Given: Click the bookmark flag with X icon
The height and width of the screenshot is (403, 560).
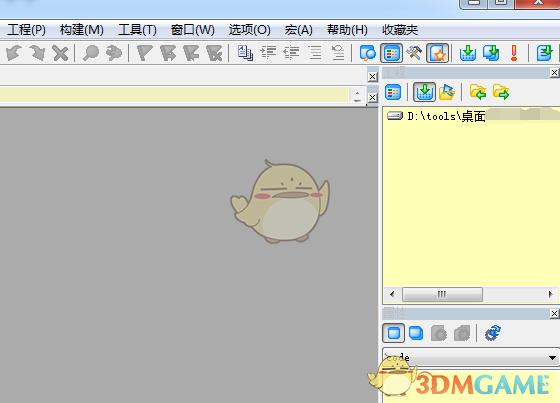Looking at the screenshot, I should coord(214,53).
